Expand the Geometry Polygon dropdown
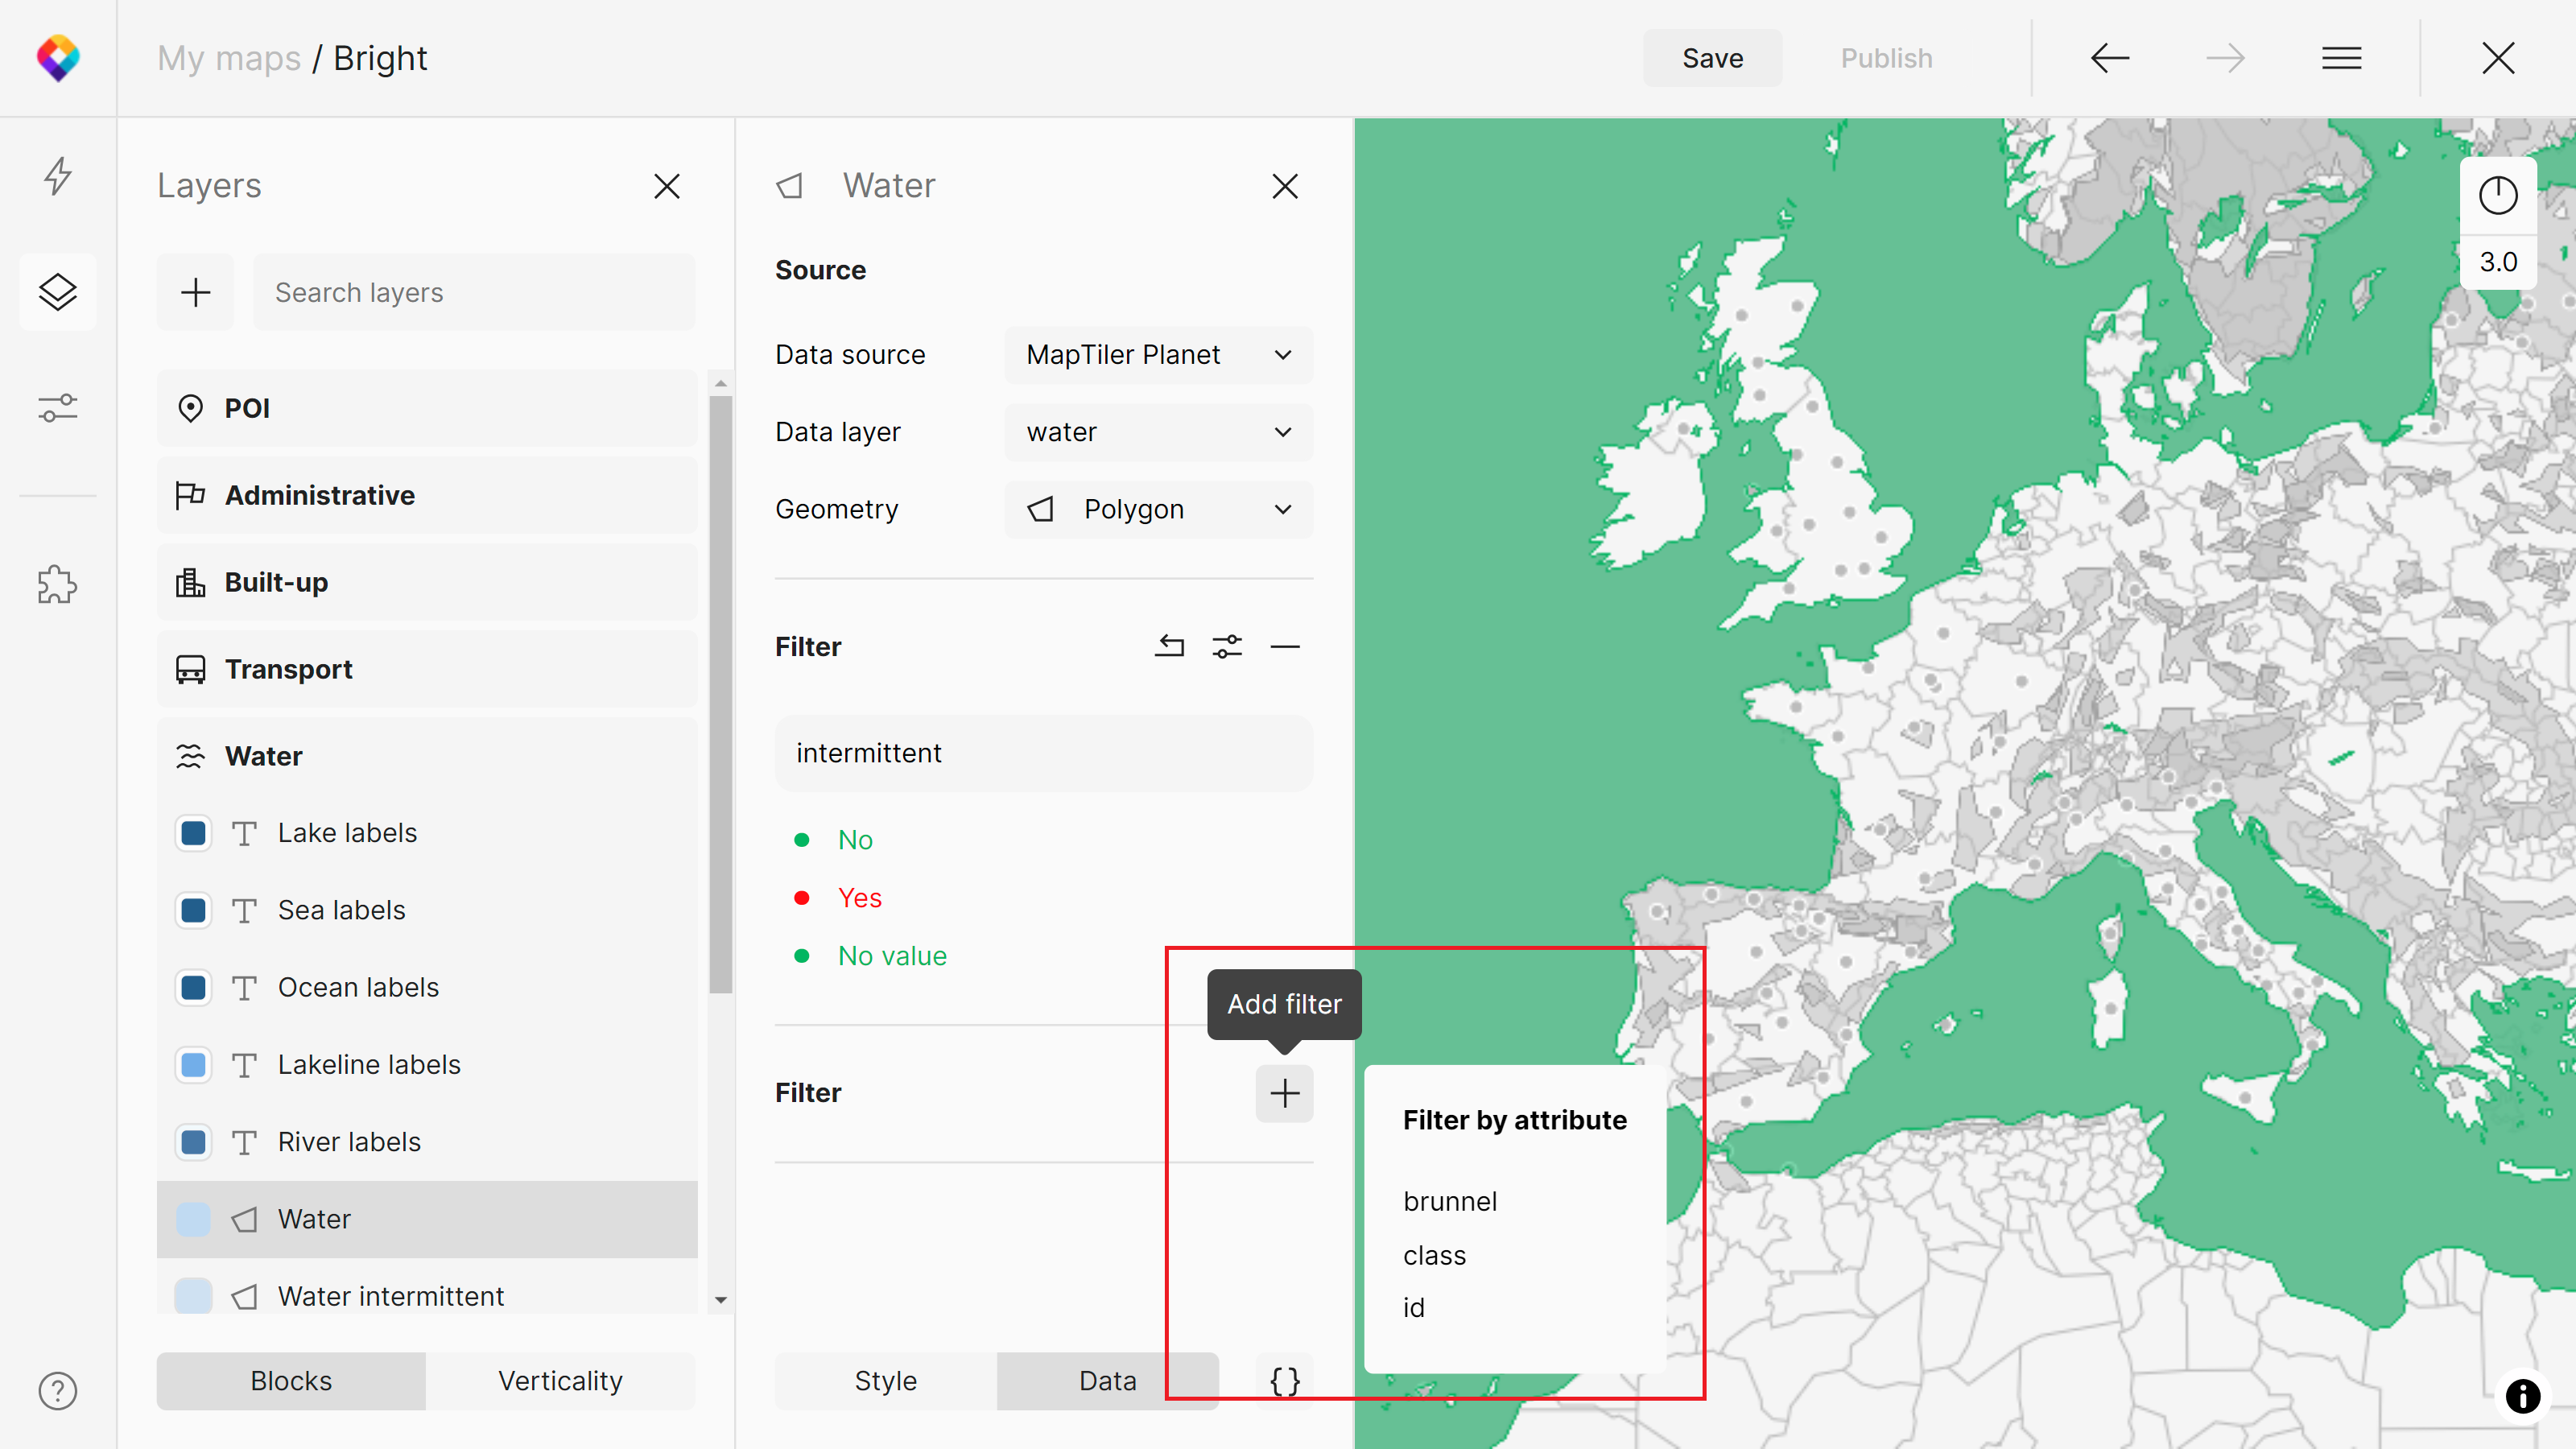The image size is (2576, 1449). click(x=1158, y=509)
